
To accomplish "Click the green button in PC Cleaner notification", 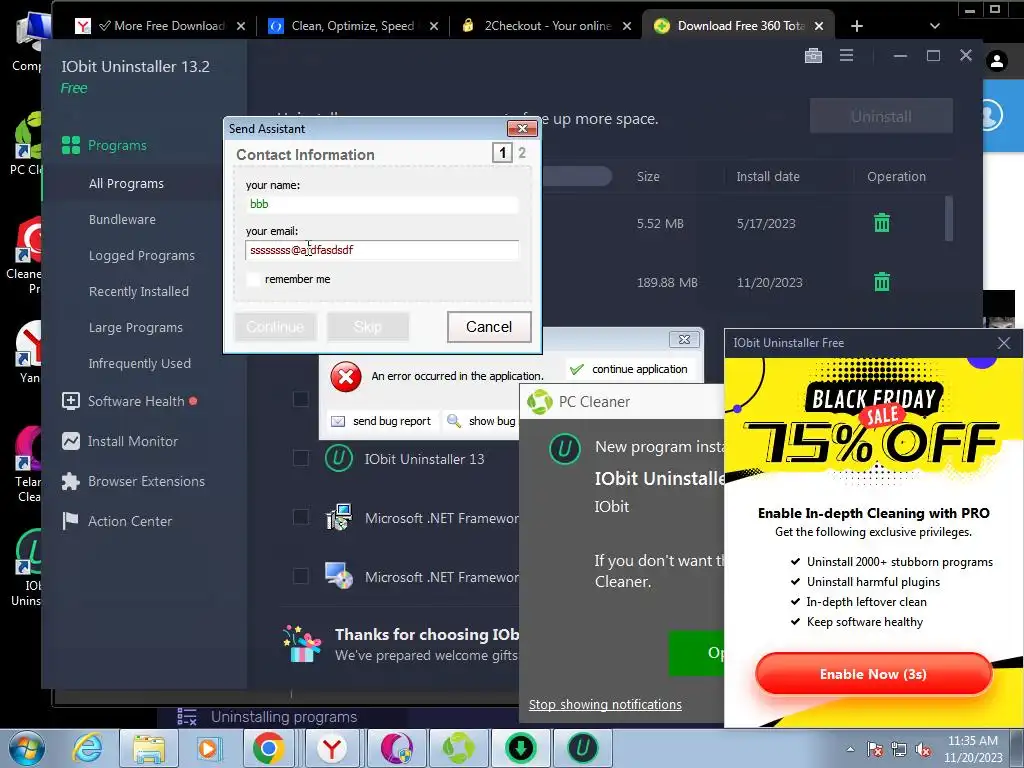I will (696, 653).
